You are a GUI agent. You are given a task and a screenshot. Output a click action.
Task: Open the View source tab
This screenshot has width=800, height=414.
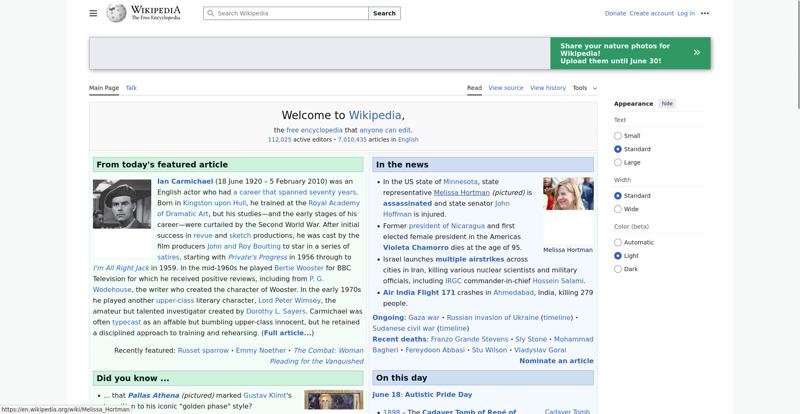click(x=506, y=88)
